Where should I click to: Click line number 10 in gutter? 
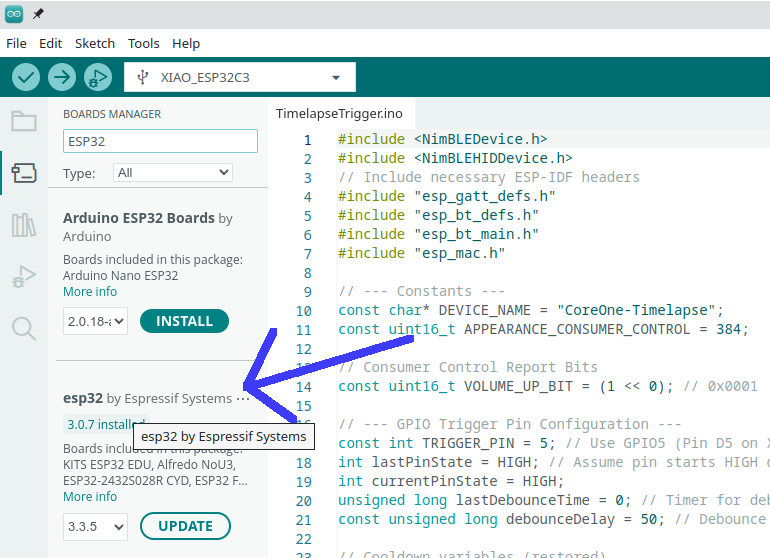(x=303, y=311)
